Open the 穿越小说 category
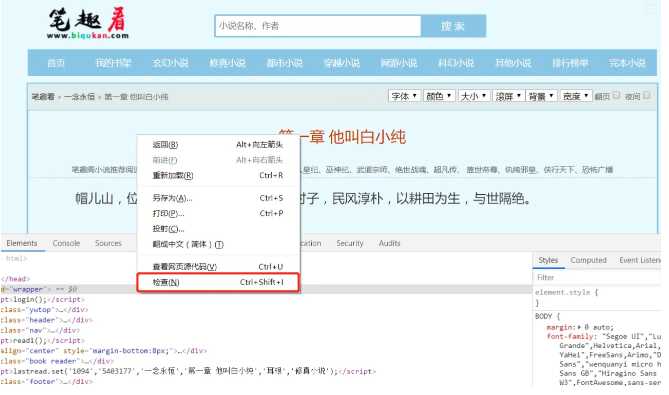The image size is (669, 395). [342, 63]
